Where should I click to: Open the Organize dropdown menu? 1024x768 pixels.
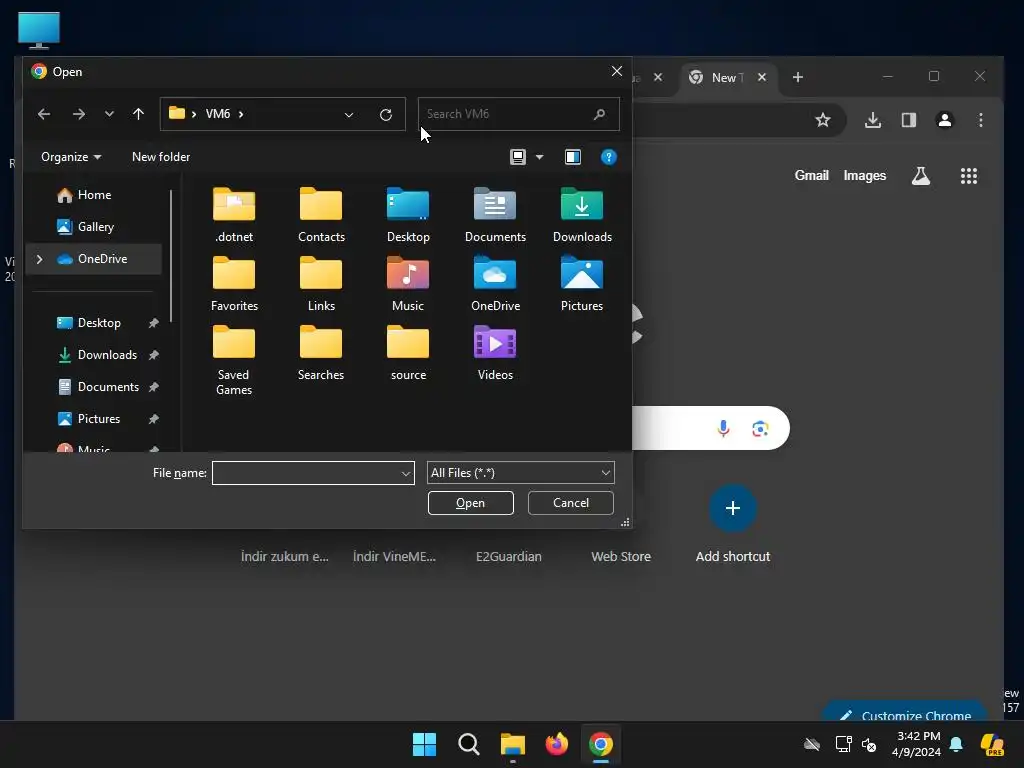coord(71,157)
